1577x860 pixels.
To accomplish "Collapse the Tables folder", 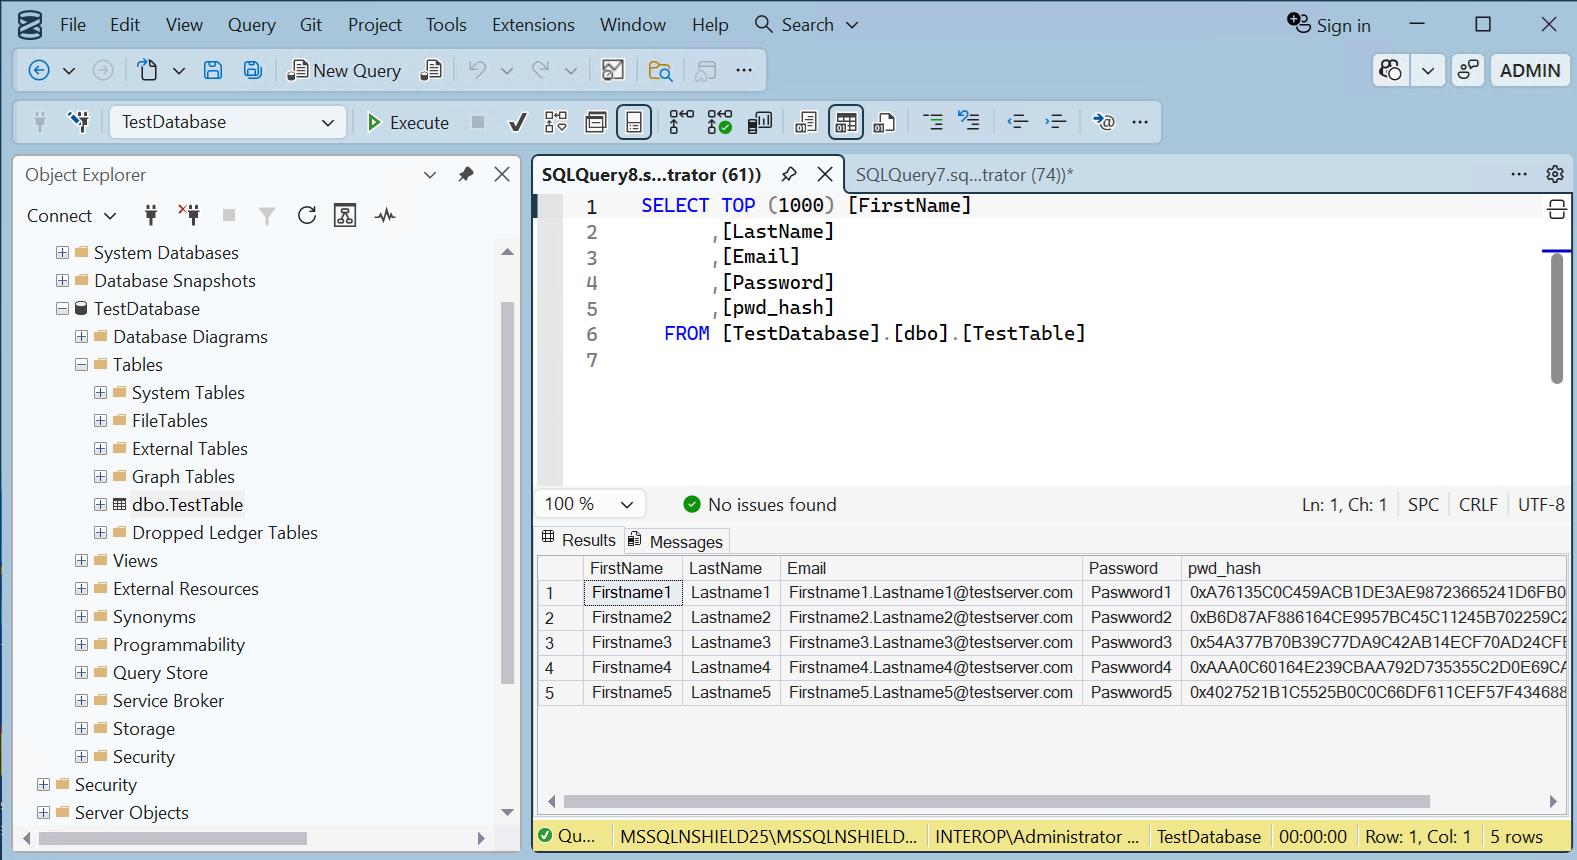I will [81, 364].
